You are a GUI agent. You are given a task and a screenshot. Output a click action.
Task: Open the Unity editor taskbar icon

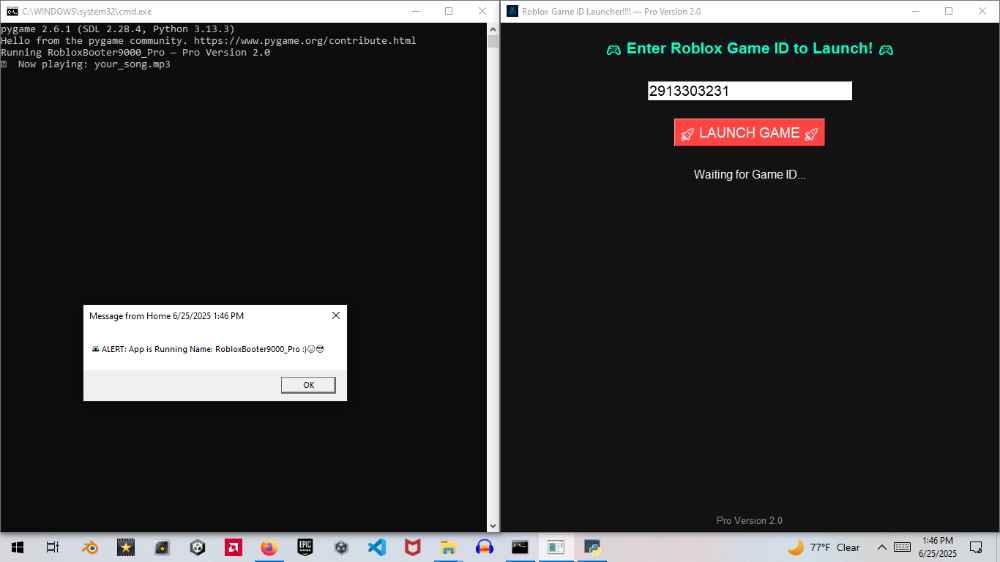click(341, 547)
